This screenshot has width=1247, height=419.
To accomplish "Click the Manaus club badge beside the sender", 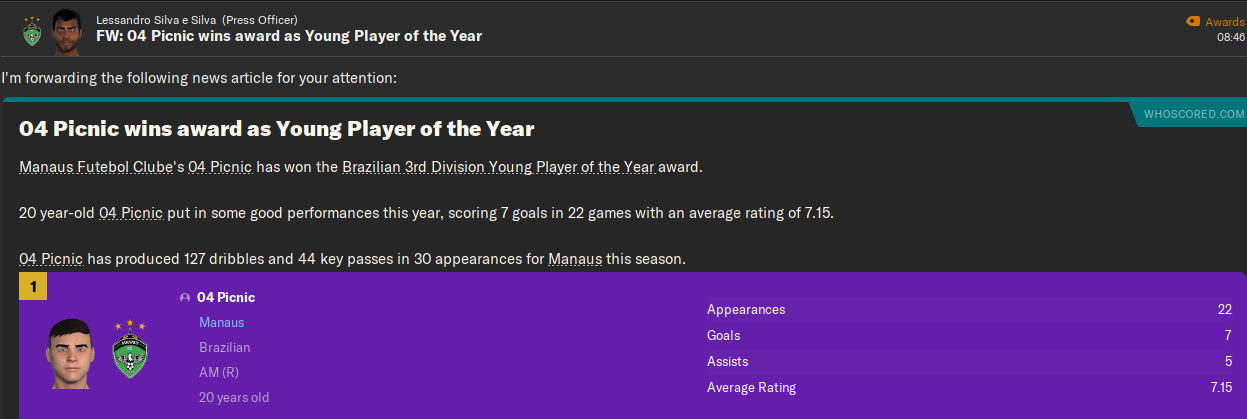I will pos(30,30).
